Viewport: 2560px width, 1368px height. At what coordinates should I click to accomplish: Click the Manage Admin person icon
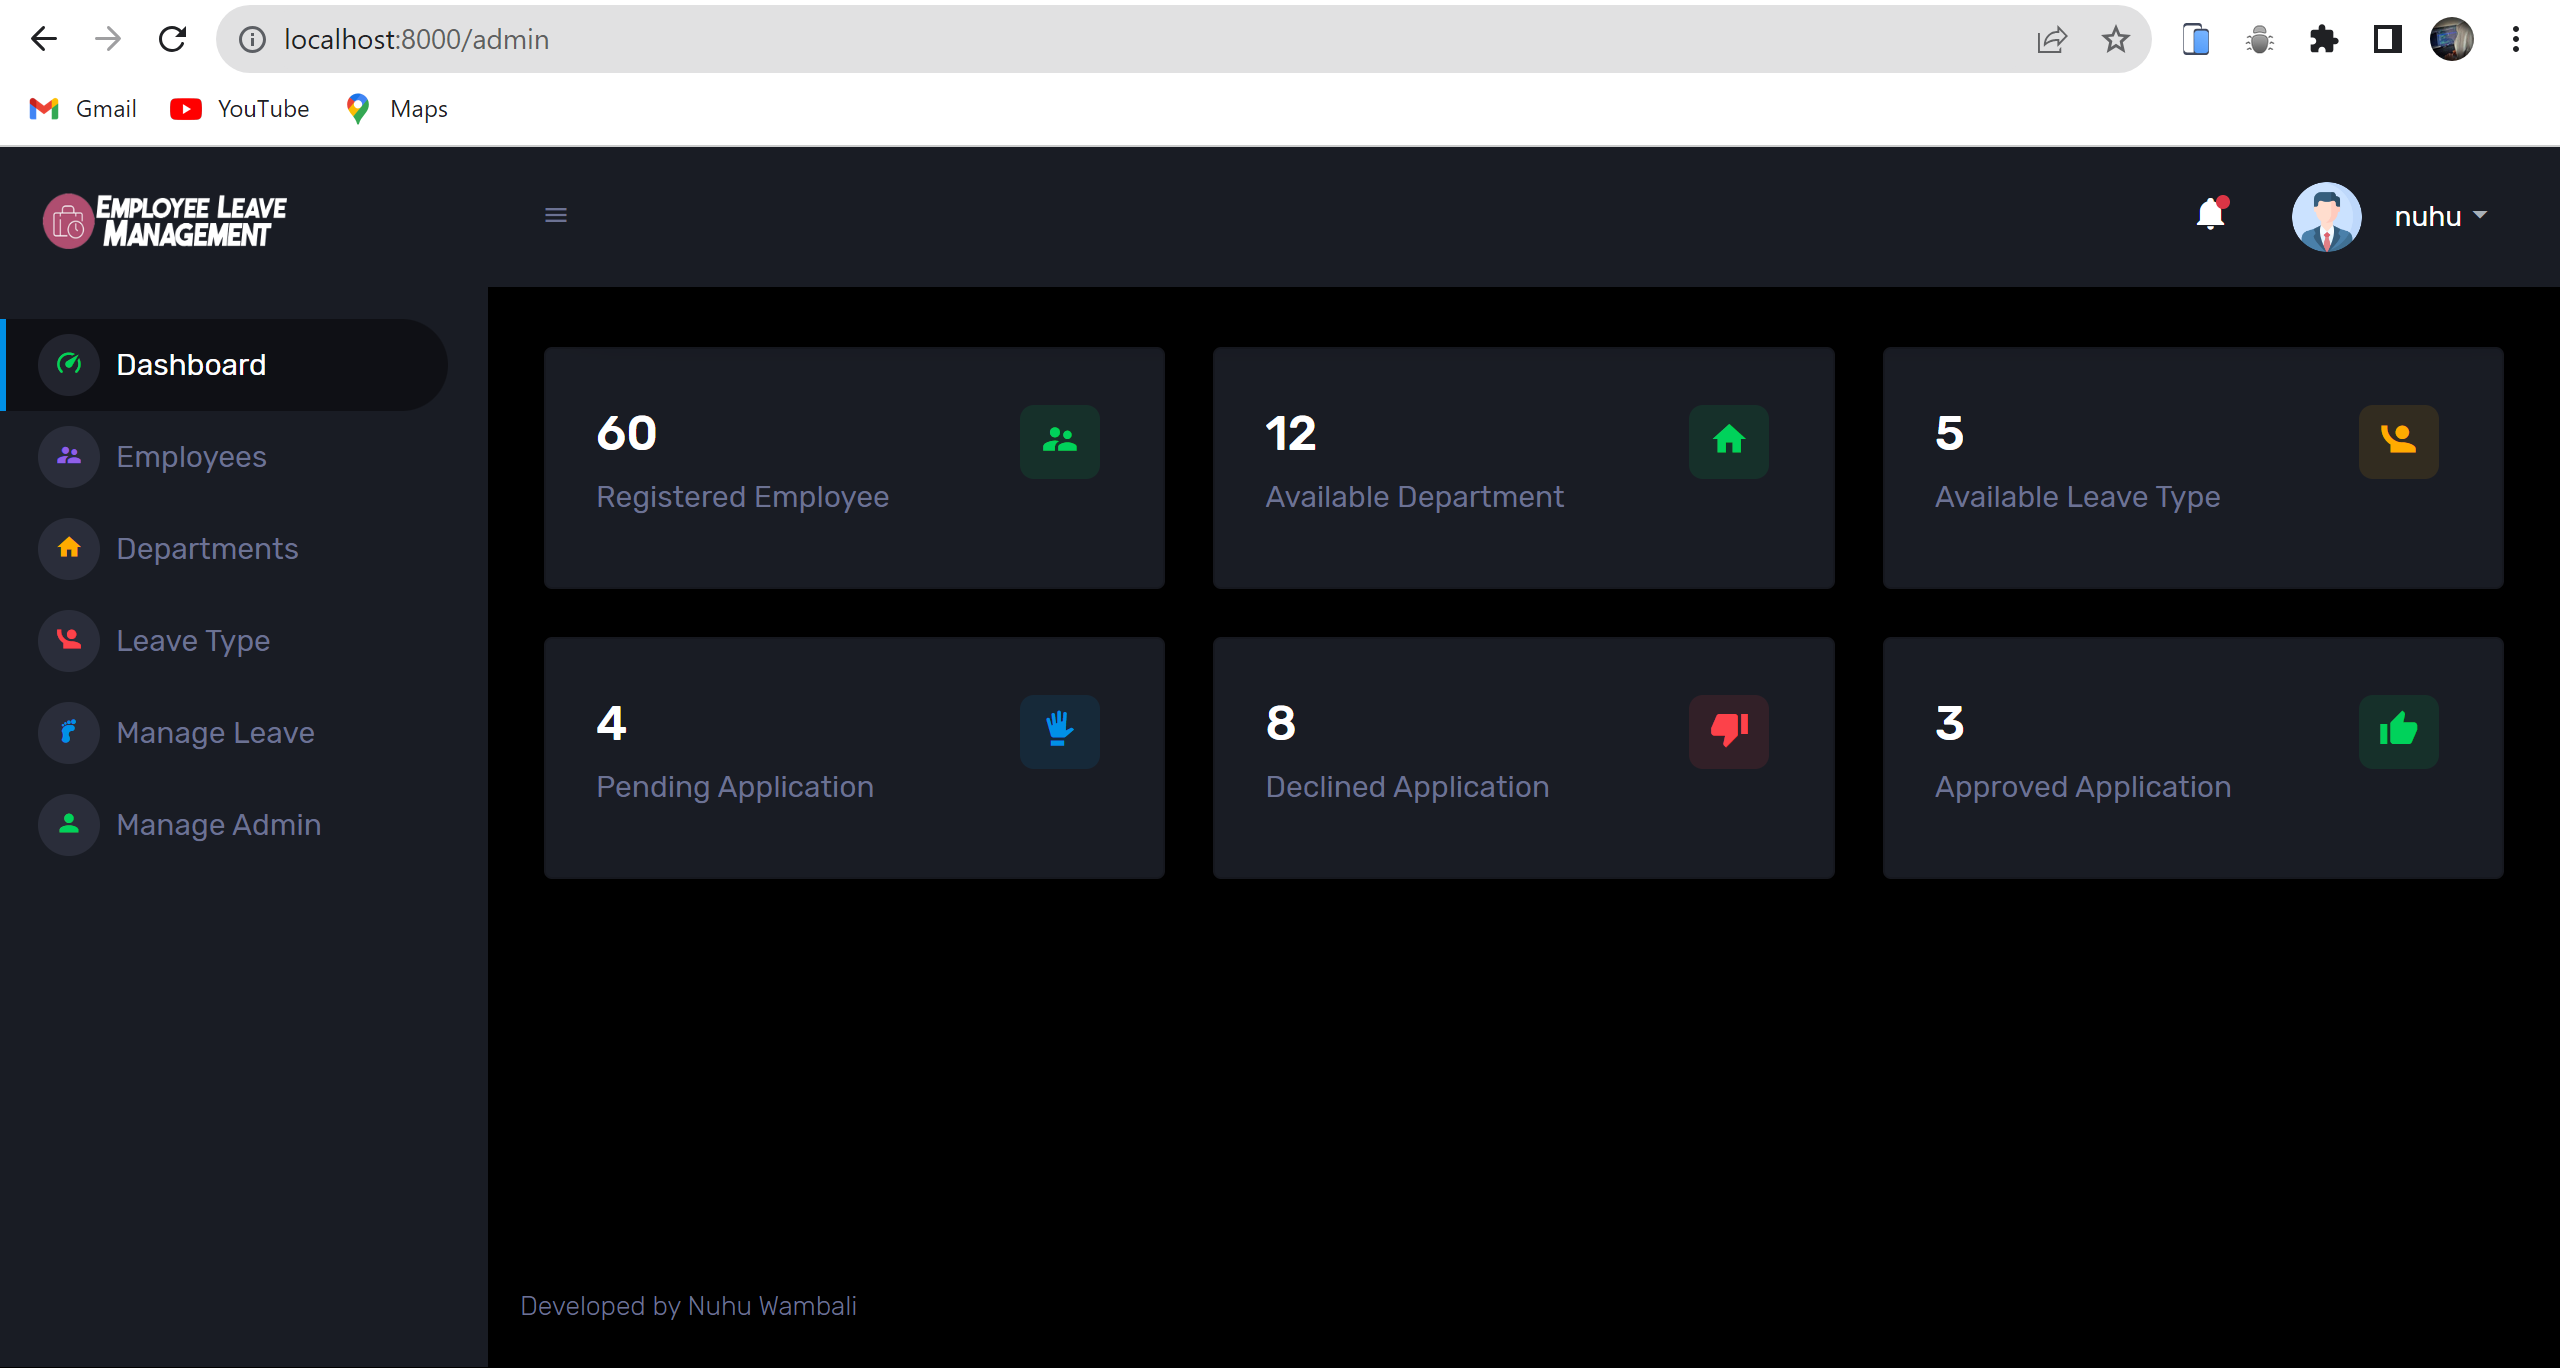point(68,824)
